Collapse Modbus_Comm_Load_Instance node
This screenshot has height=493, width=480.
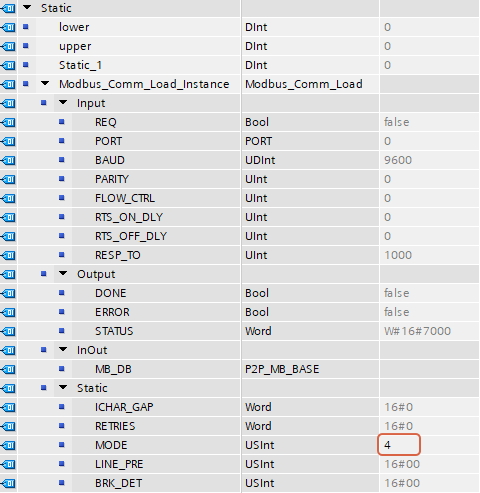pyautogui.click(x=45, y=83)
